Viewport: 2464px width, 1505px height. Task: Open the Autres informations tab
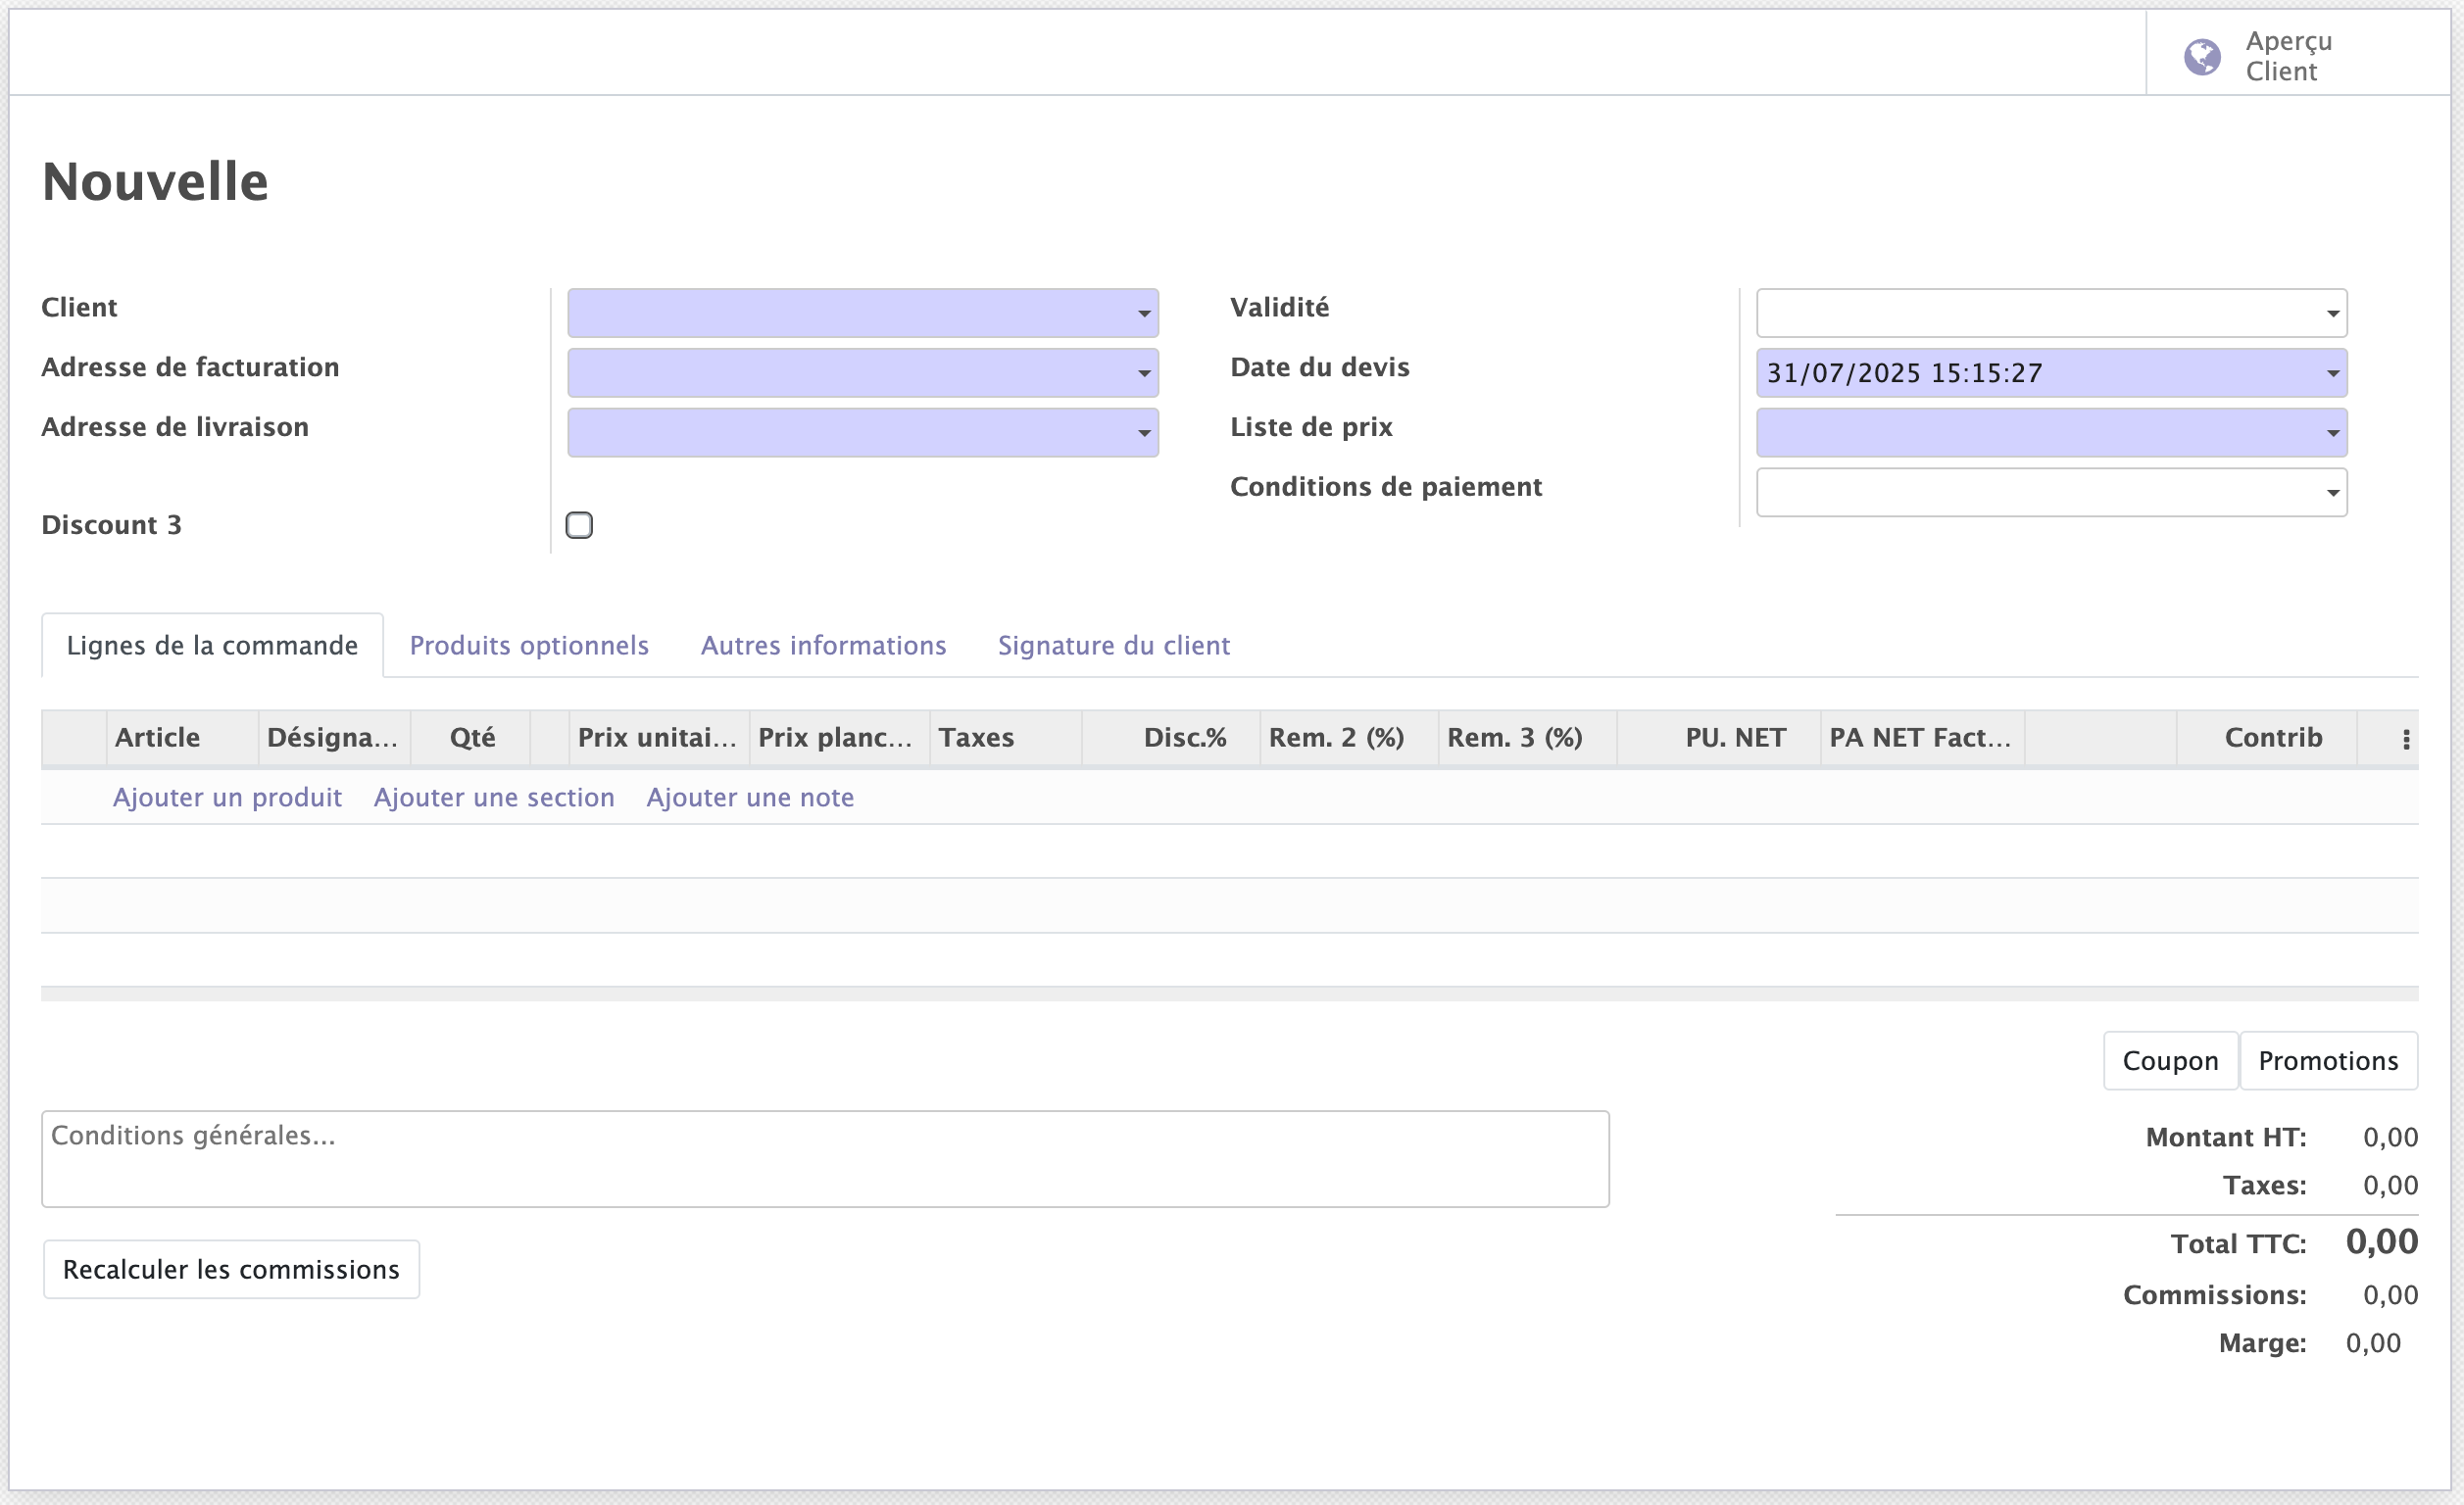pyautogui.click(x=823, y=646)
